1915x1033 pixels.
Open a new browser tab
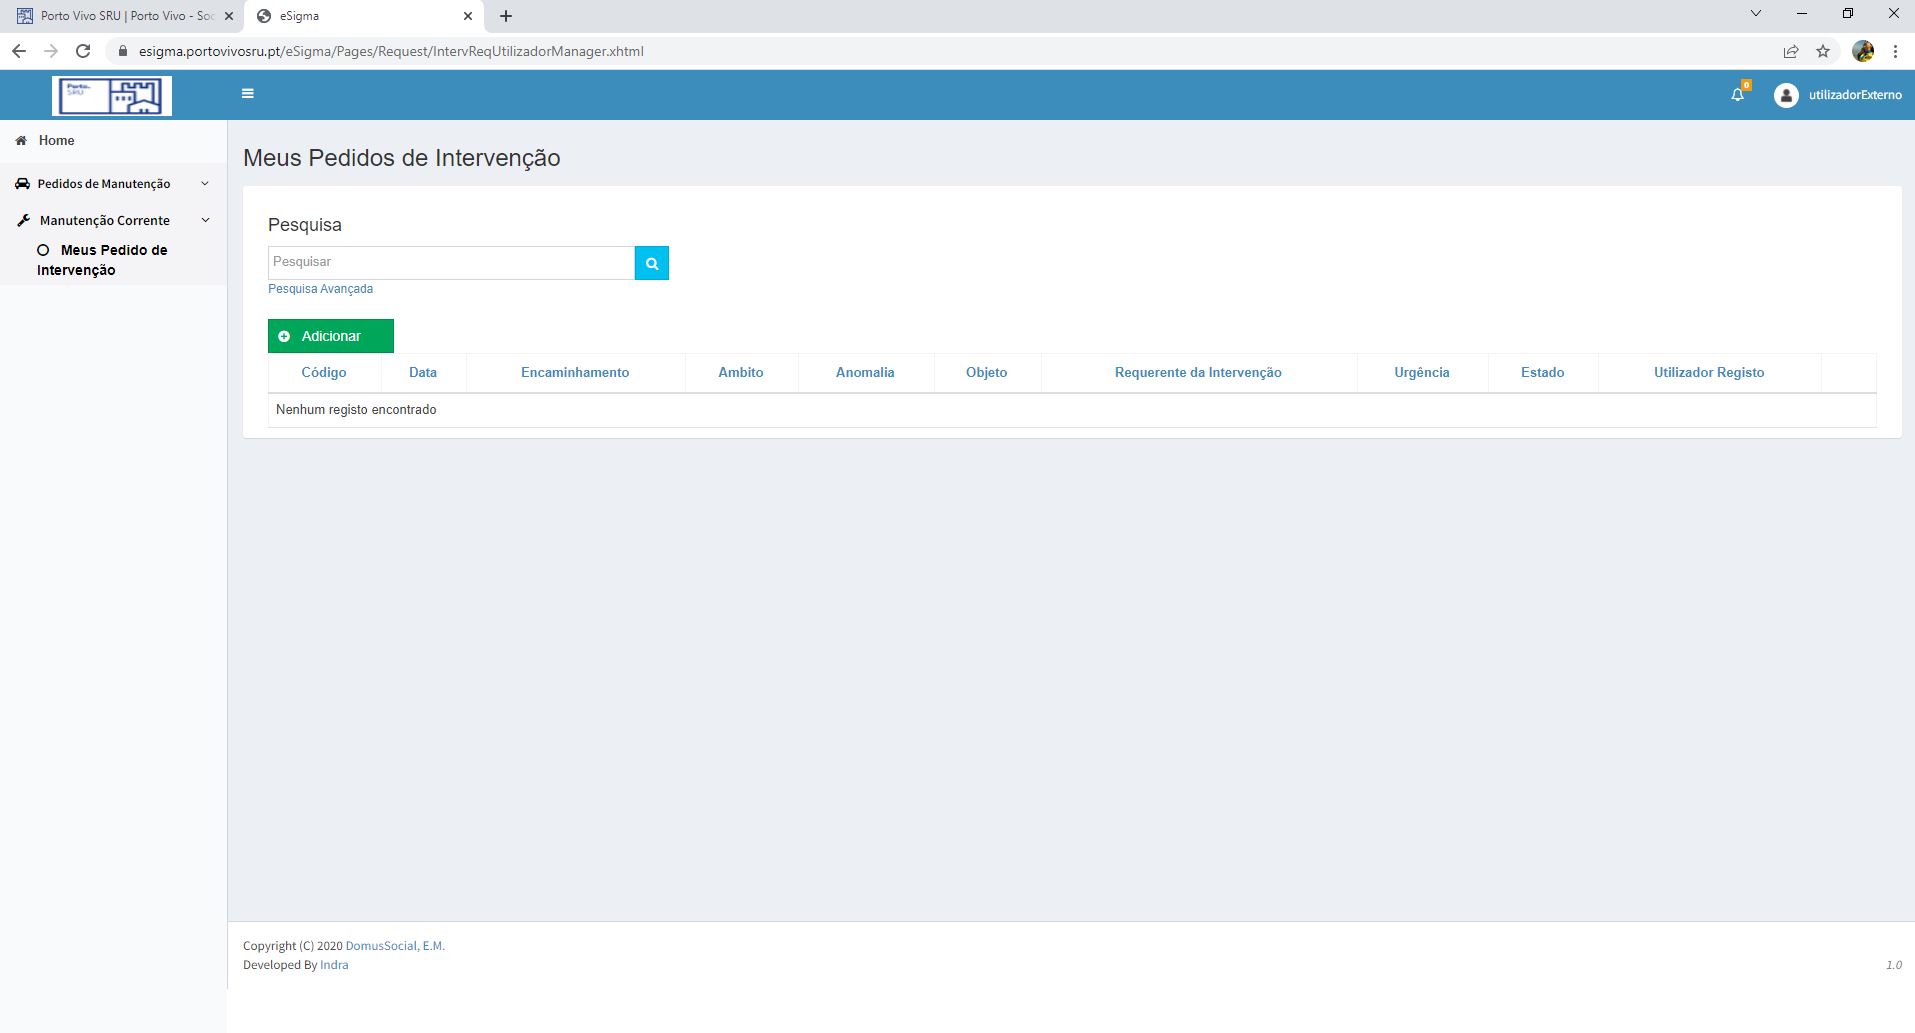click(x=506, y=16)
